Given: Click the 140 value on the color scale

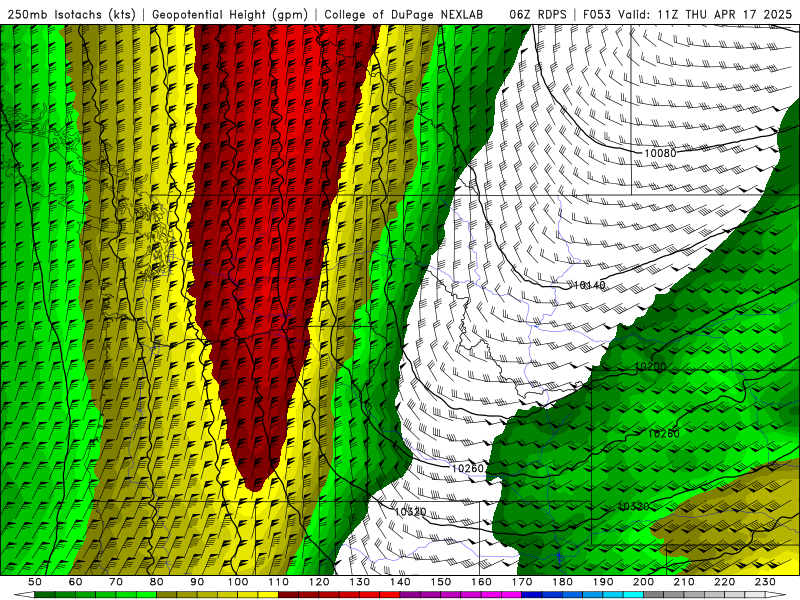Looking at the screenshot, I should 400,582.
